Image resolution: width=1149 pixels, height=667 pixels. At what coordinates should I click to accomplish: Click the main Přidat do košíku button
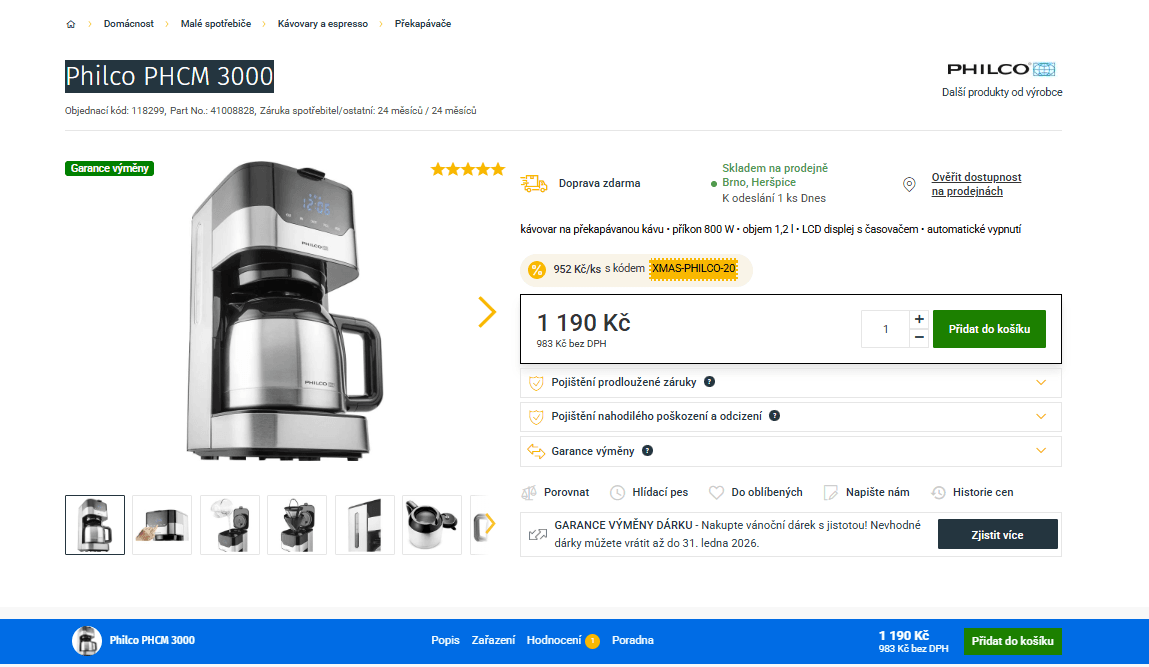pyautogui.click(x=988, y=329)
